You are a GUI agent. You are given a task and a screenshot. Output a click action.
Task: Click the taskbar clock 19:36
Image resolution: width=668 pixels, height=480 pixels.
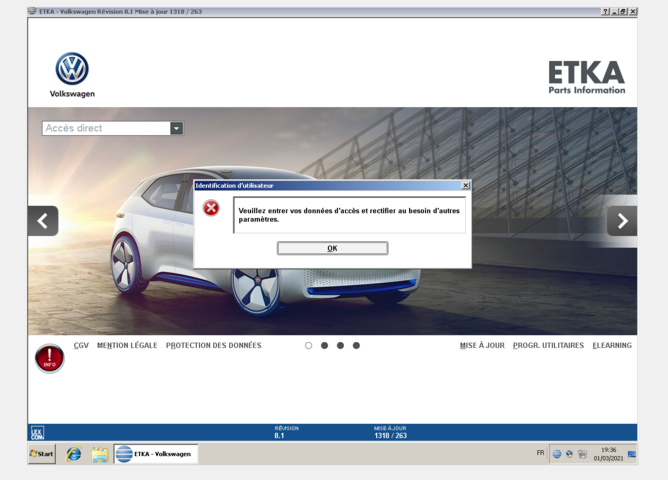point(608,454)
